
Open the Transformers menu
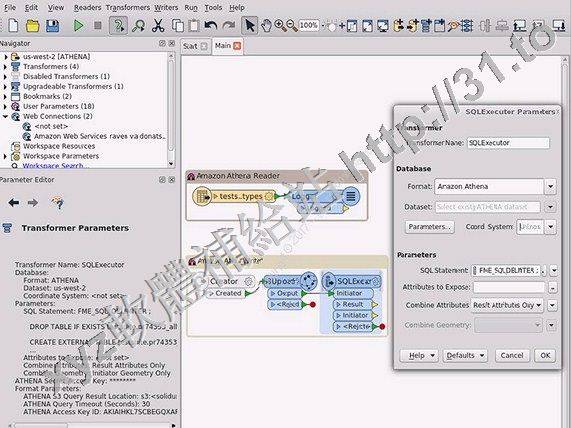click(x=128, y=8)
